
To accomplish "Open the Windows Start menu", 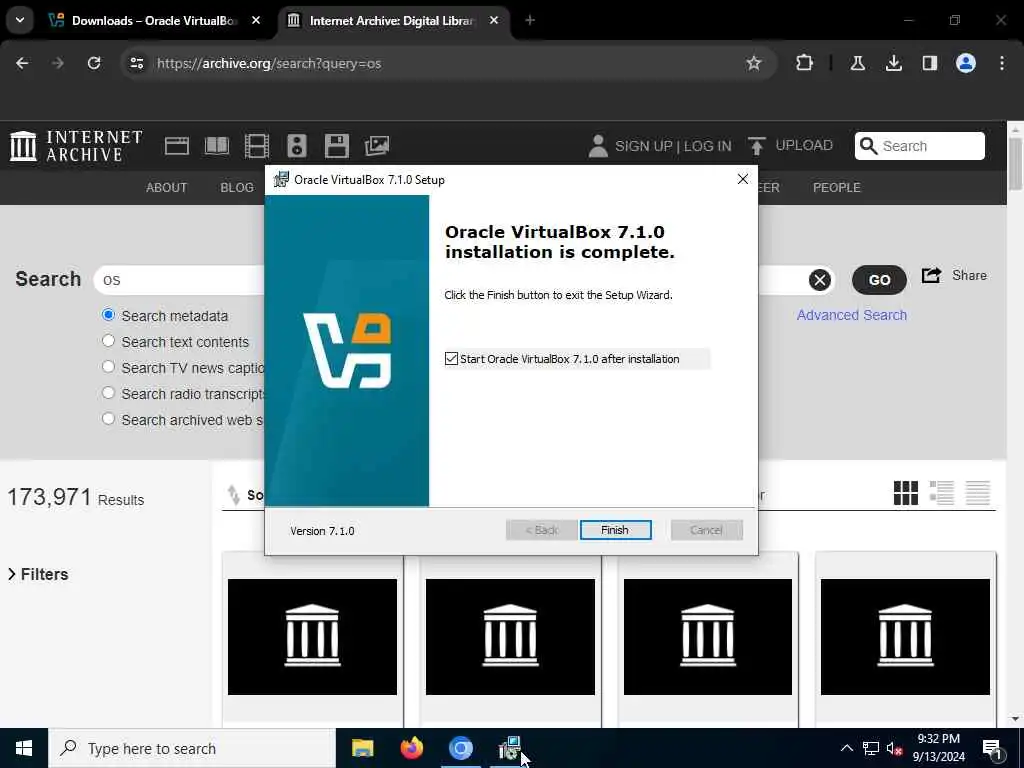I will [24, 748].
